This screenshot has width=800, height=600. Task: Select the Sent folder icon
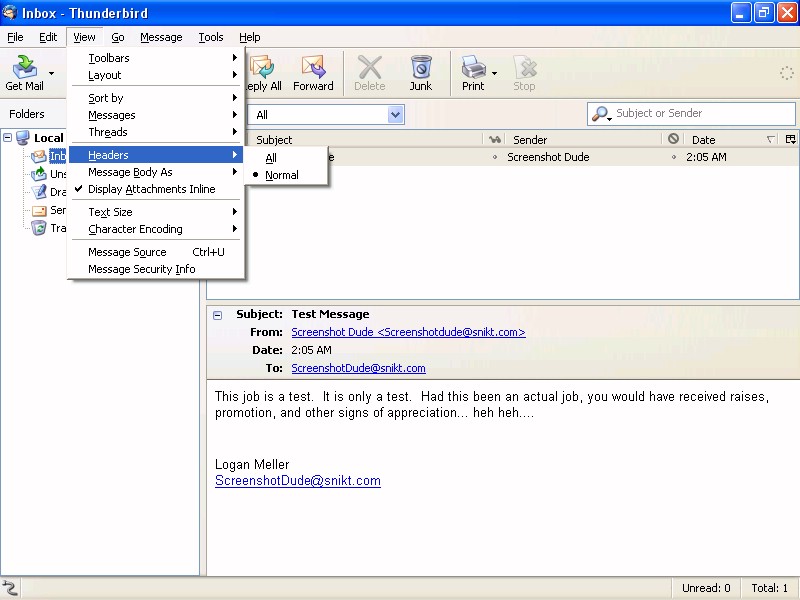(x=39, y=210)
